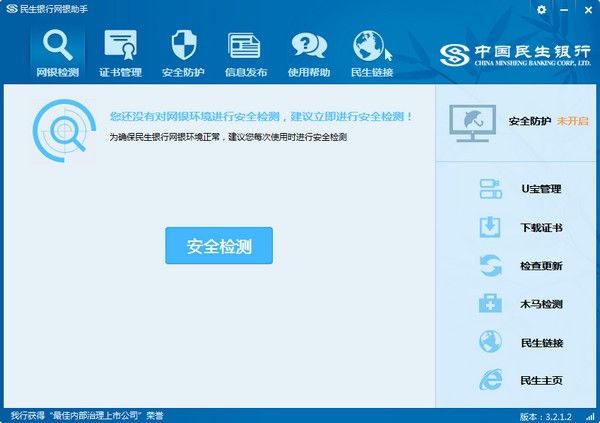Minimize the 民生银行网银助手 window
The image size is (600, 423).
click(x=563, y=9)
